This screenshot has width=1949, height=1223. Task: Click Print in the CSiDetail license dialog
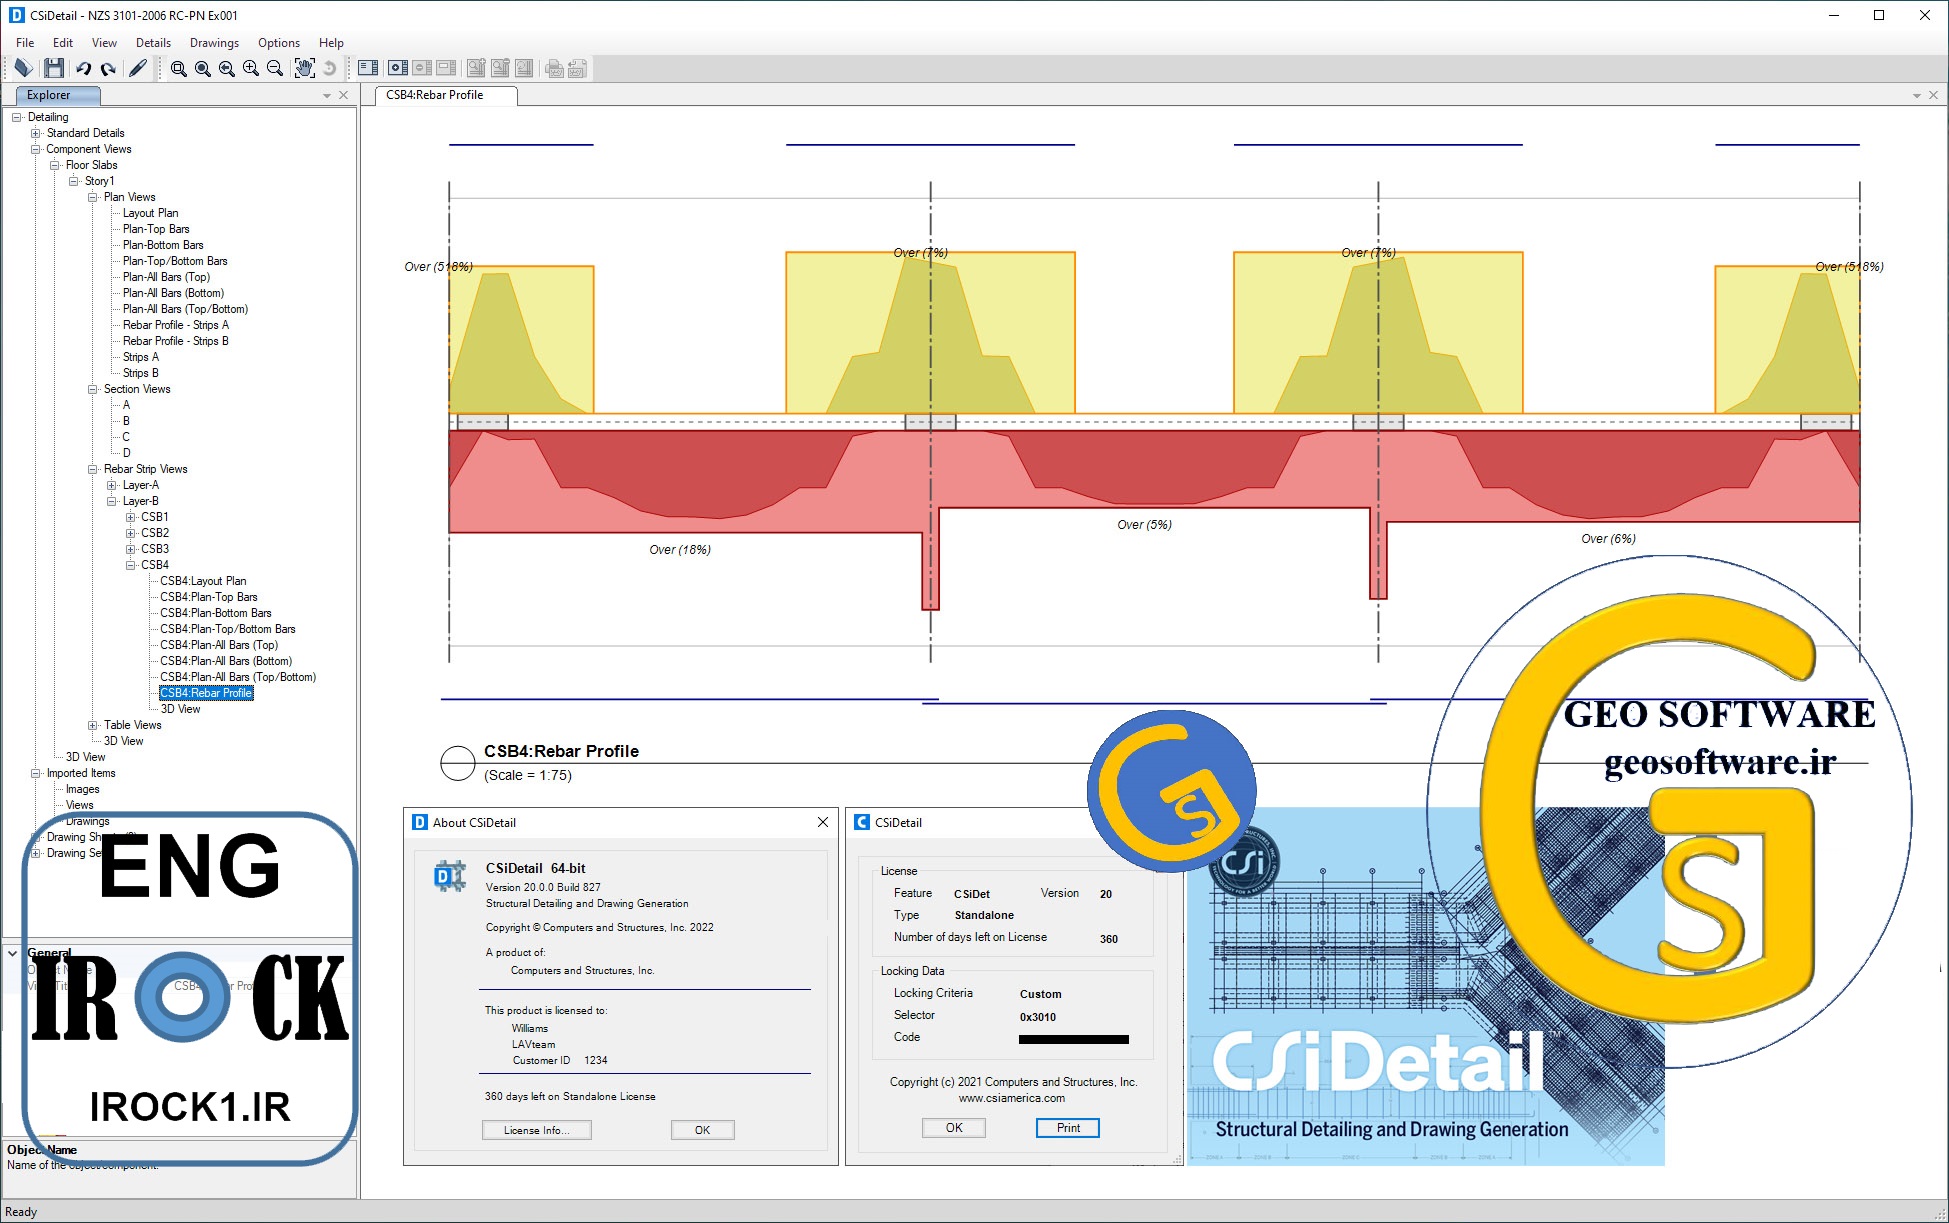pos(1068,1128)
